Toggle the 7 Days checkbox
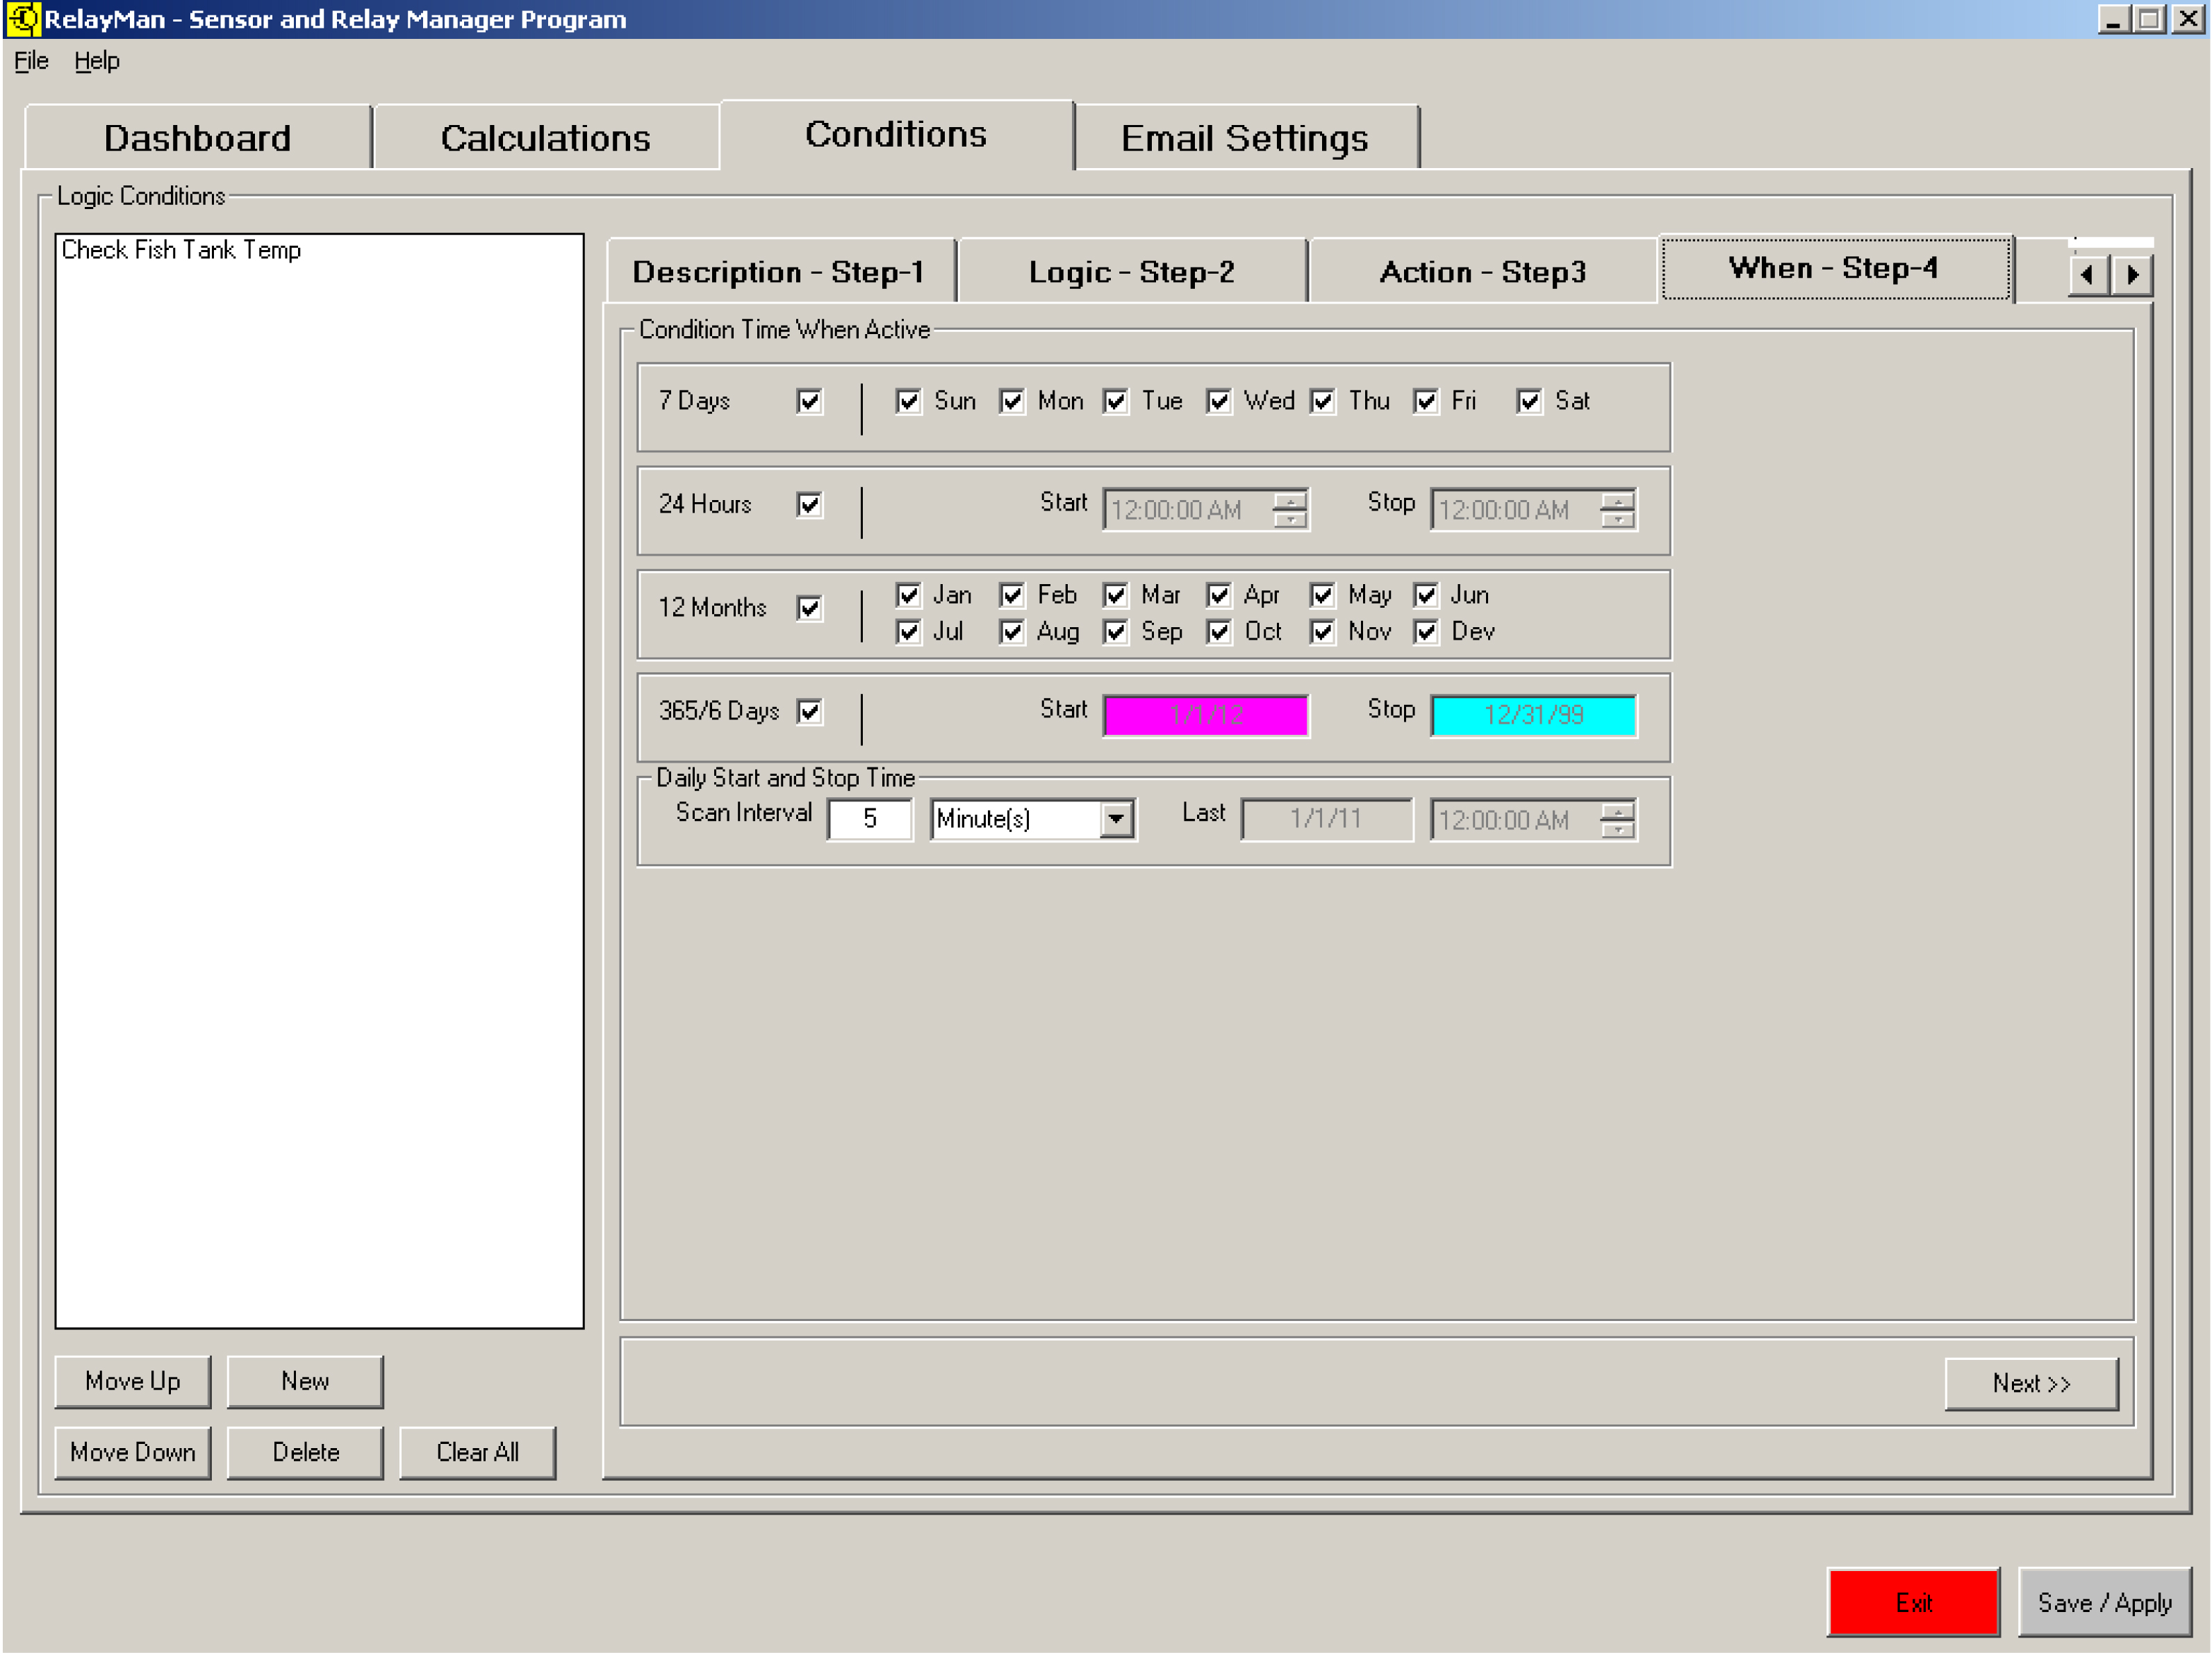 click(x=809, y=402)
